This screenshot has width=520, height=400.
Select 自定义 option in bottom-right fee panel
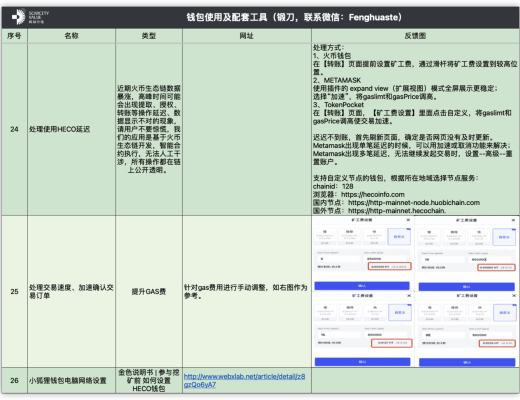[x=504, y=313]
